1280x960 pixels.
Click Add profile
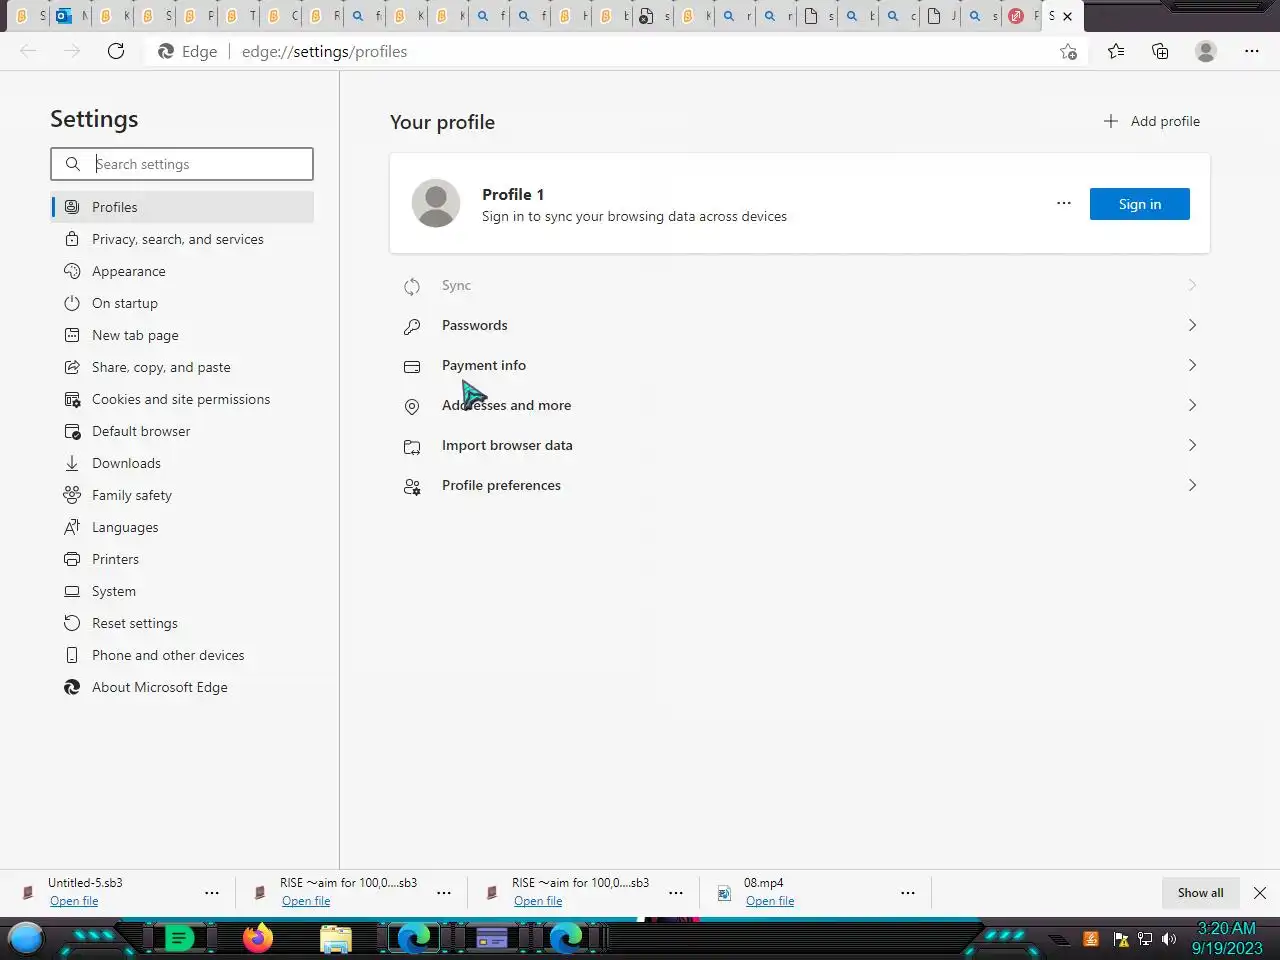point(1151,121)
